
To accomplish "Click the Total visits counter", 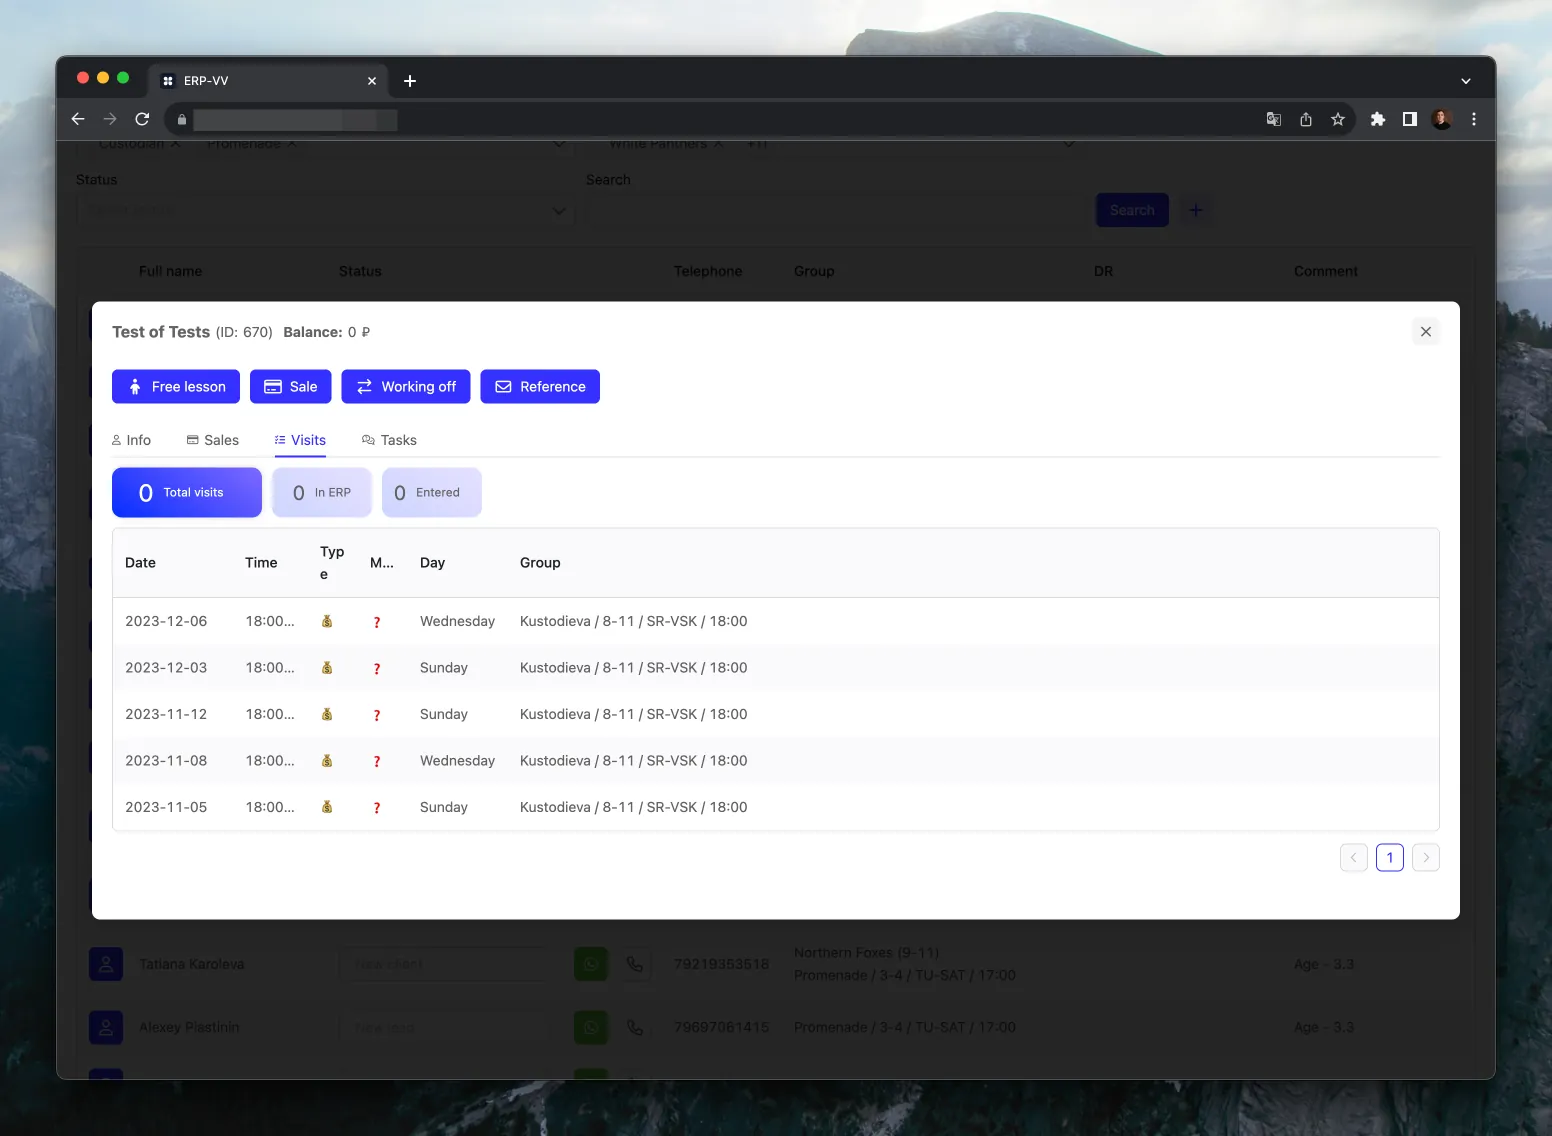I will [186, 492].
